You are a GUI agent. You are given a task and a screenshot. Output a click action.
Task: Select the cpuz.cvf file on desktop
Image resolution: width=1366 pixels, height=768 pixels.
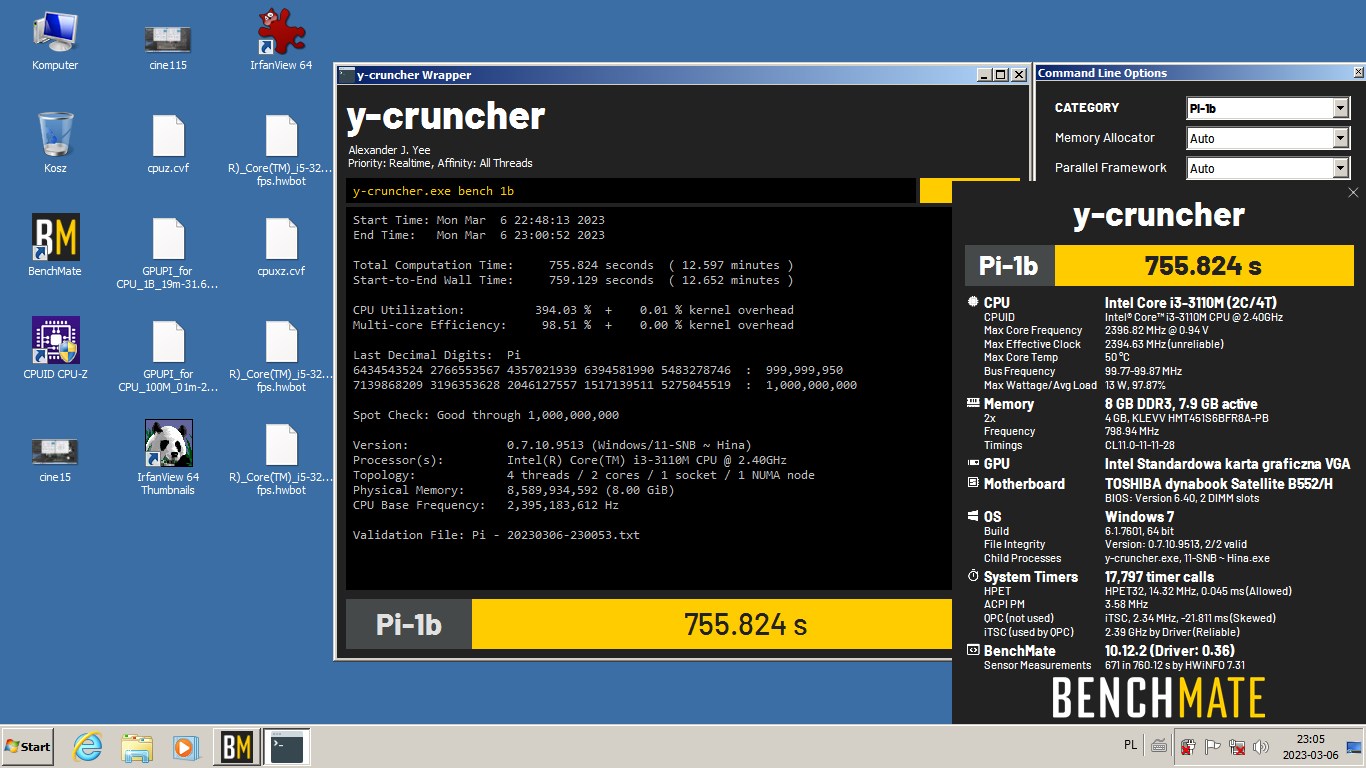(x=168, y=143)
